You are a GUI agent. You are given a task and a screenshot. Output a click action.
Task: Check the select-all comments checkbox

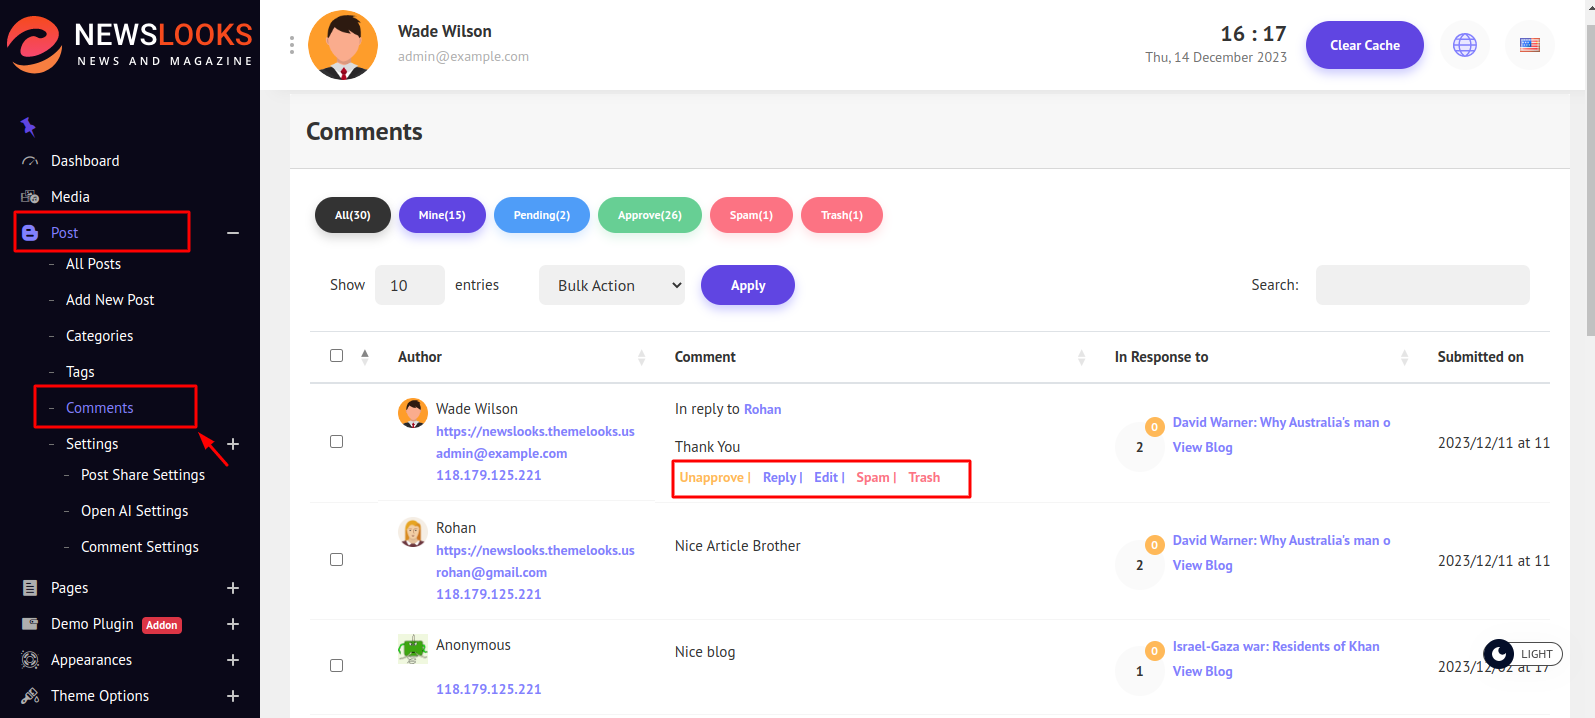point(336,356)
